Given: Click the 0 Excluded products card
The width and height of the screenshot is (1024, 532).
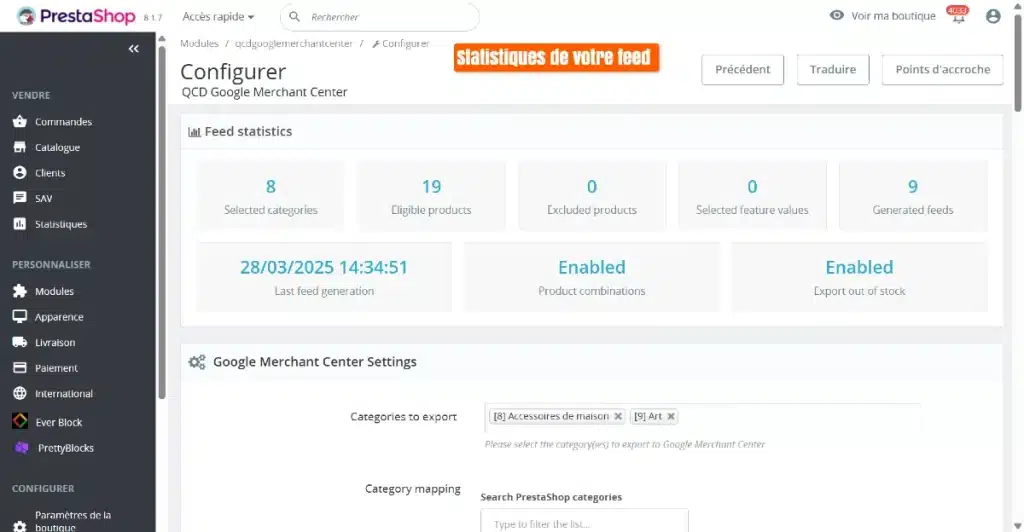Looking at the screenshot, I should (592, 196).
